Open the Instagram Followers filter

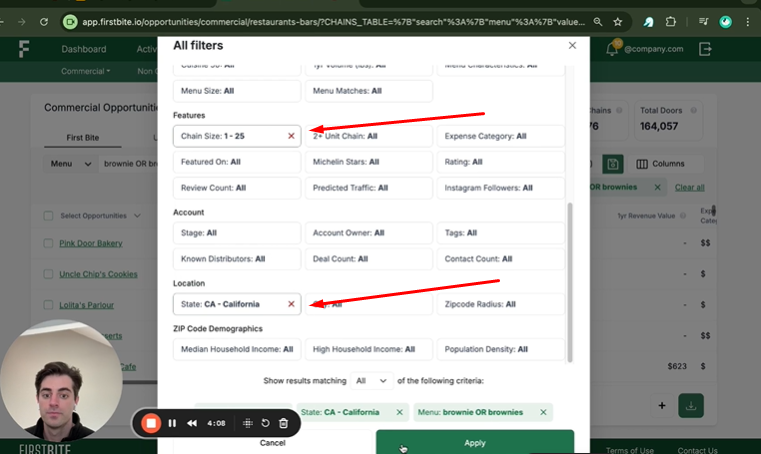501,188
